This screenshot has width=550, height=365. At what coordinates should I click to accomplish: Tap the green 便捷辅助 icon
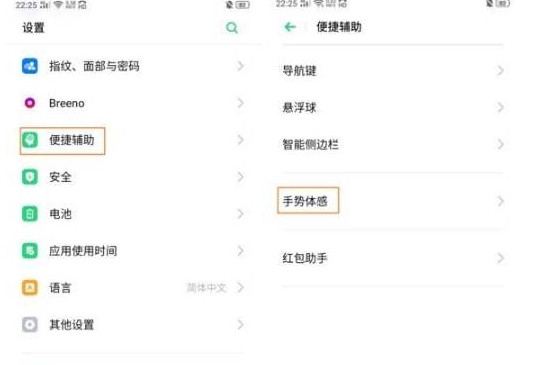click(x=30, y=140)
